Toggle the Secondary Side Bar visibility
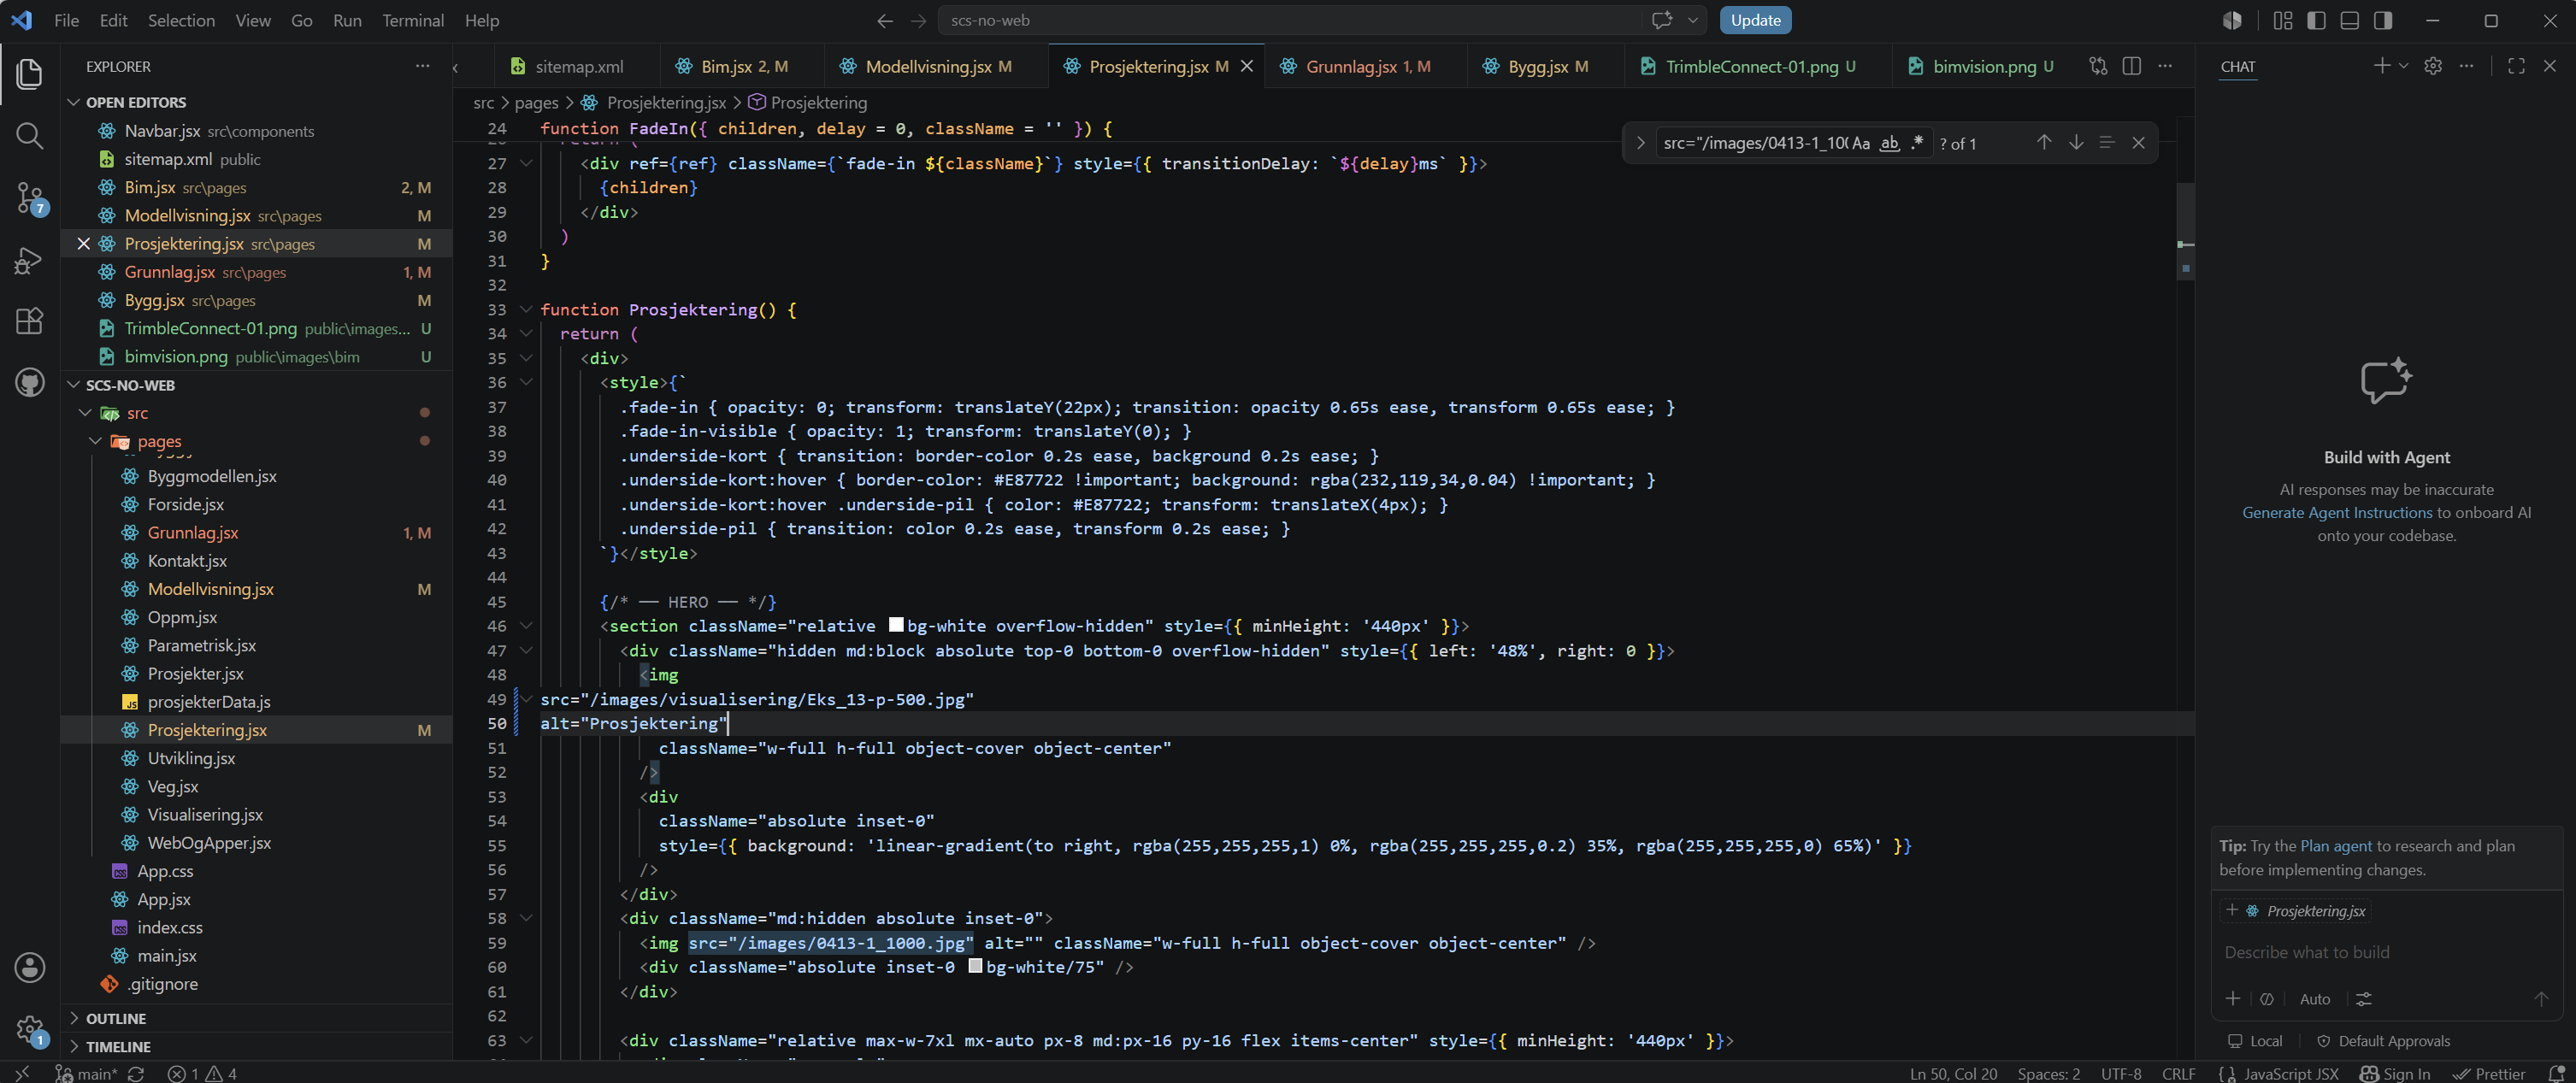 coord(2383,20)
